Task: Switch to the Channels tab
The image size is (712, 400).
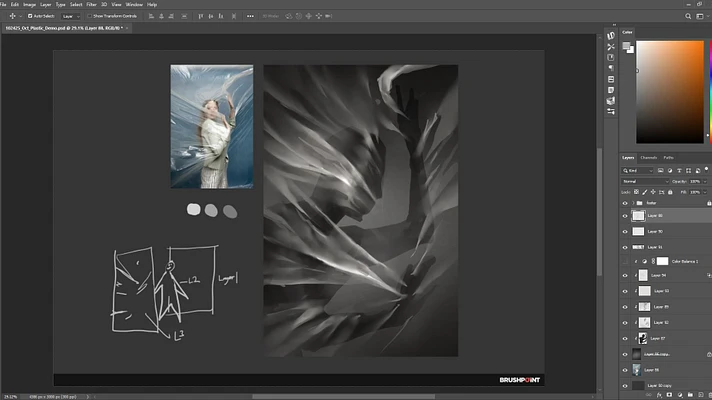Action: point(648,158)
